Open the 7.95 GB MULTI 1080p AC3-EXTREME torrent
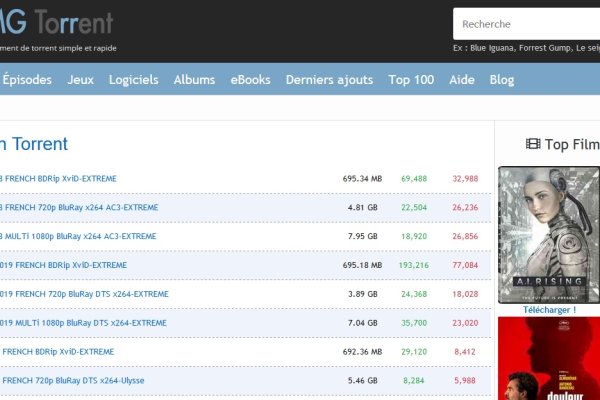The image size is (600, 400). [80, 237]
